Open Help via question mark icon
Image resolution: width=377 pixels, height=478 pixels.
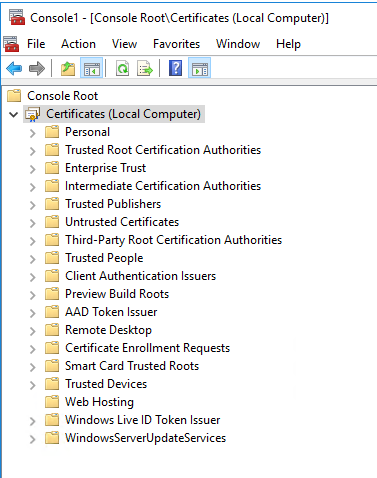point(175,69)
